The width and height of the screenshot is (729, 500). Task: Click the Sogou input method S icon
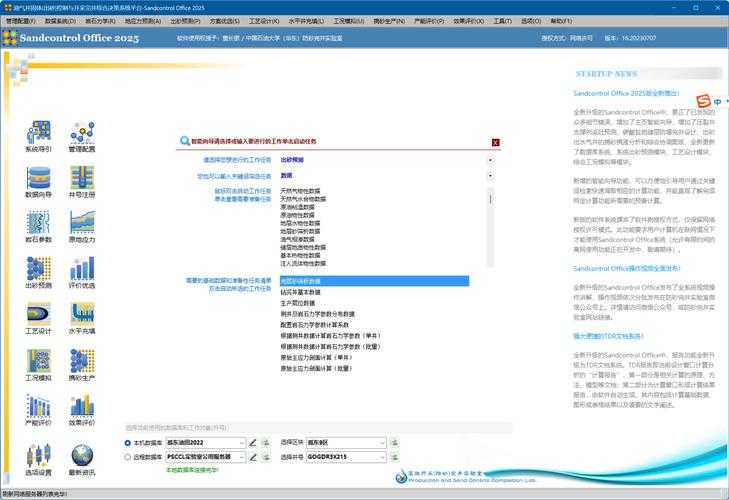pos(703,101)
